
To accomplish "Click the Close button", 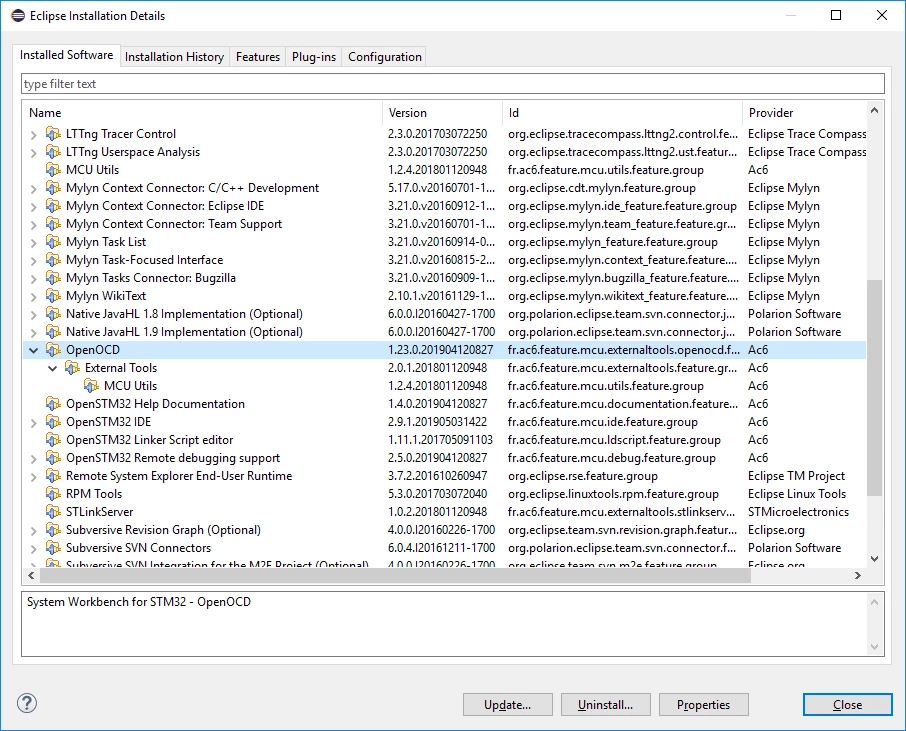I will [x=848, y=704].
